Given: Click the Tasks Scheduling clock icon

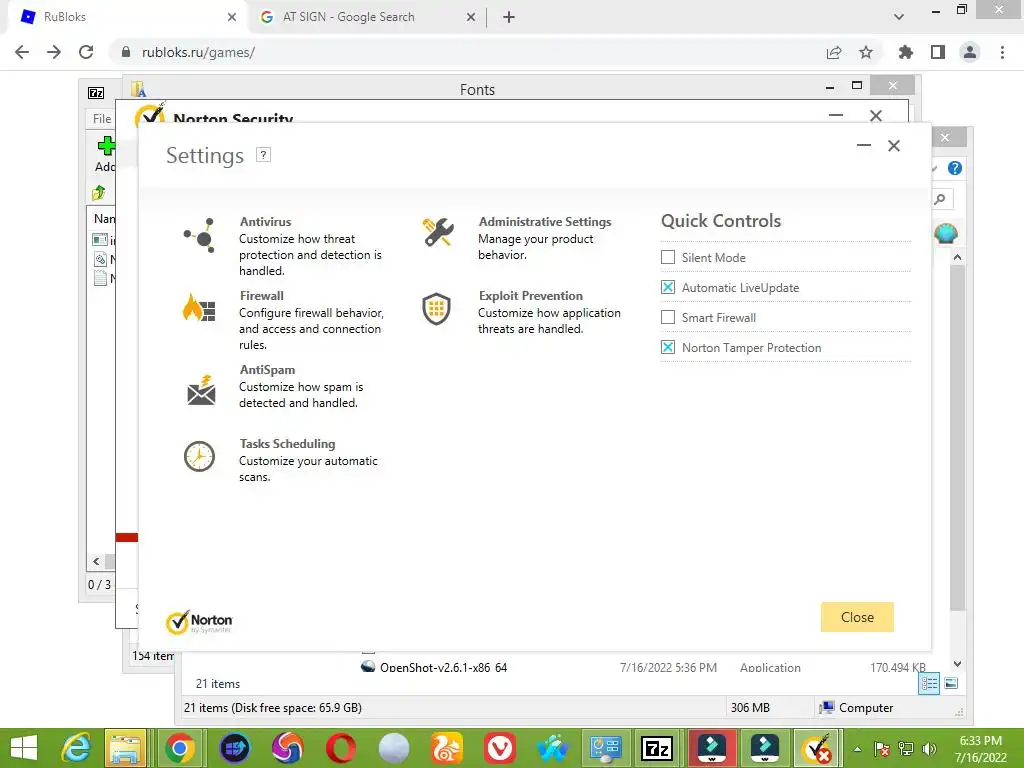Looking at the screenshot, I should pos(199,456).
